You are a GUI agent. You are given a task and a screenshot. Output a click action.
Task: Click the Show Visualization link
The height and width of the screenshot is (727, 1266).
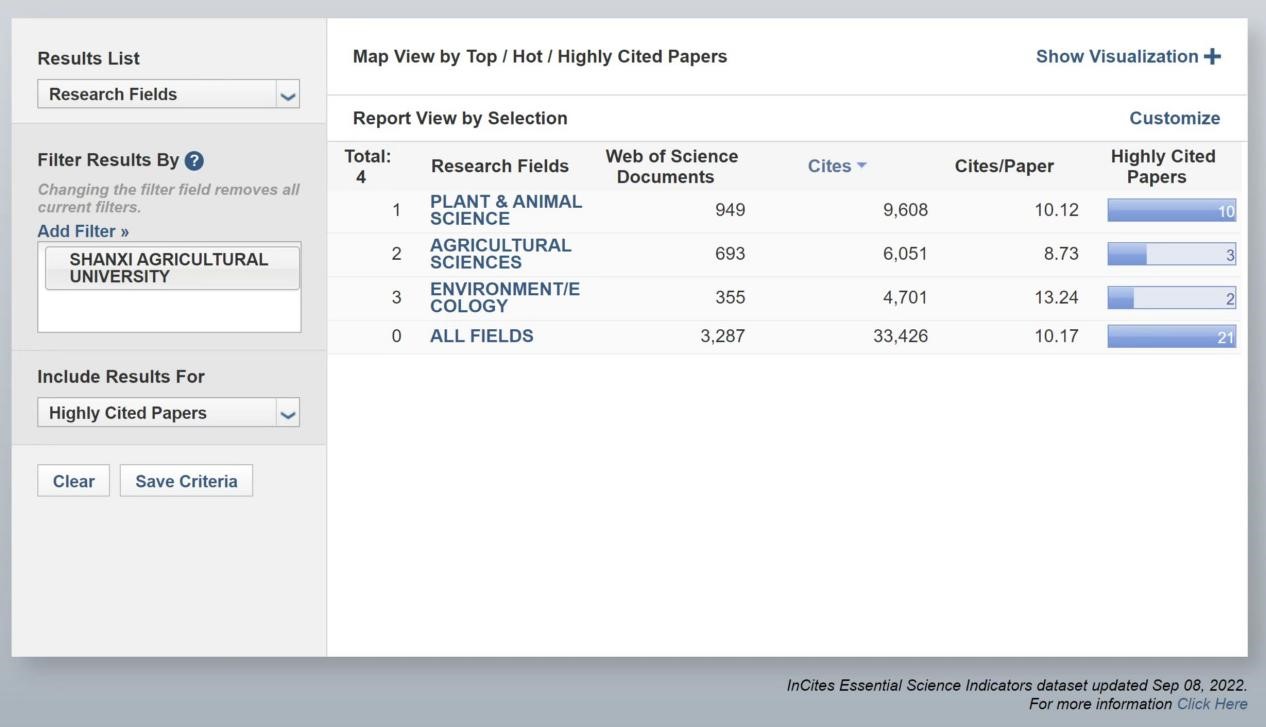pos(1116,57)
